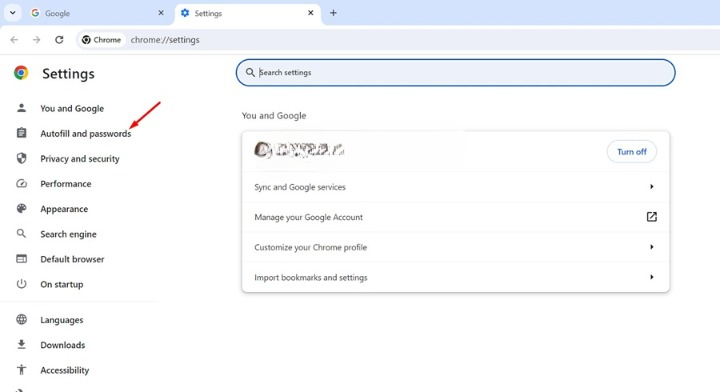Expand Import bookmarks and settings arrow
The width and height of the screenshot is (720, 392).
[x=652, y=277]
